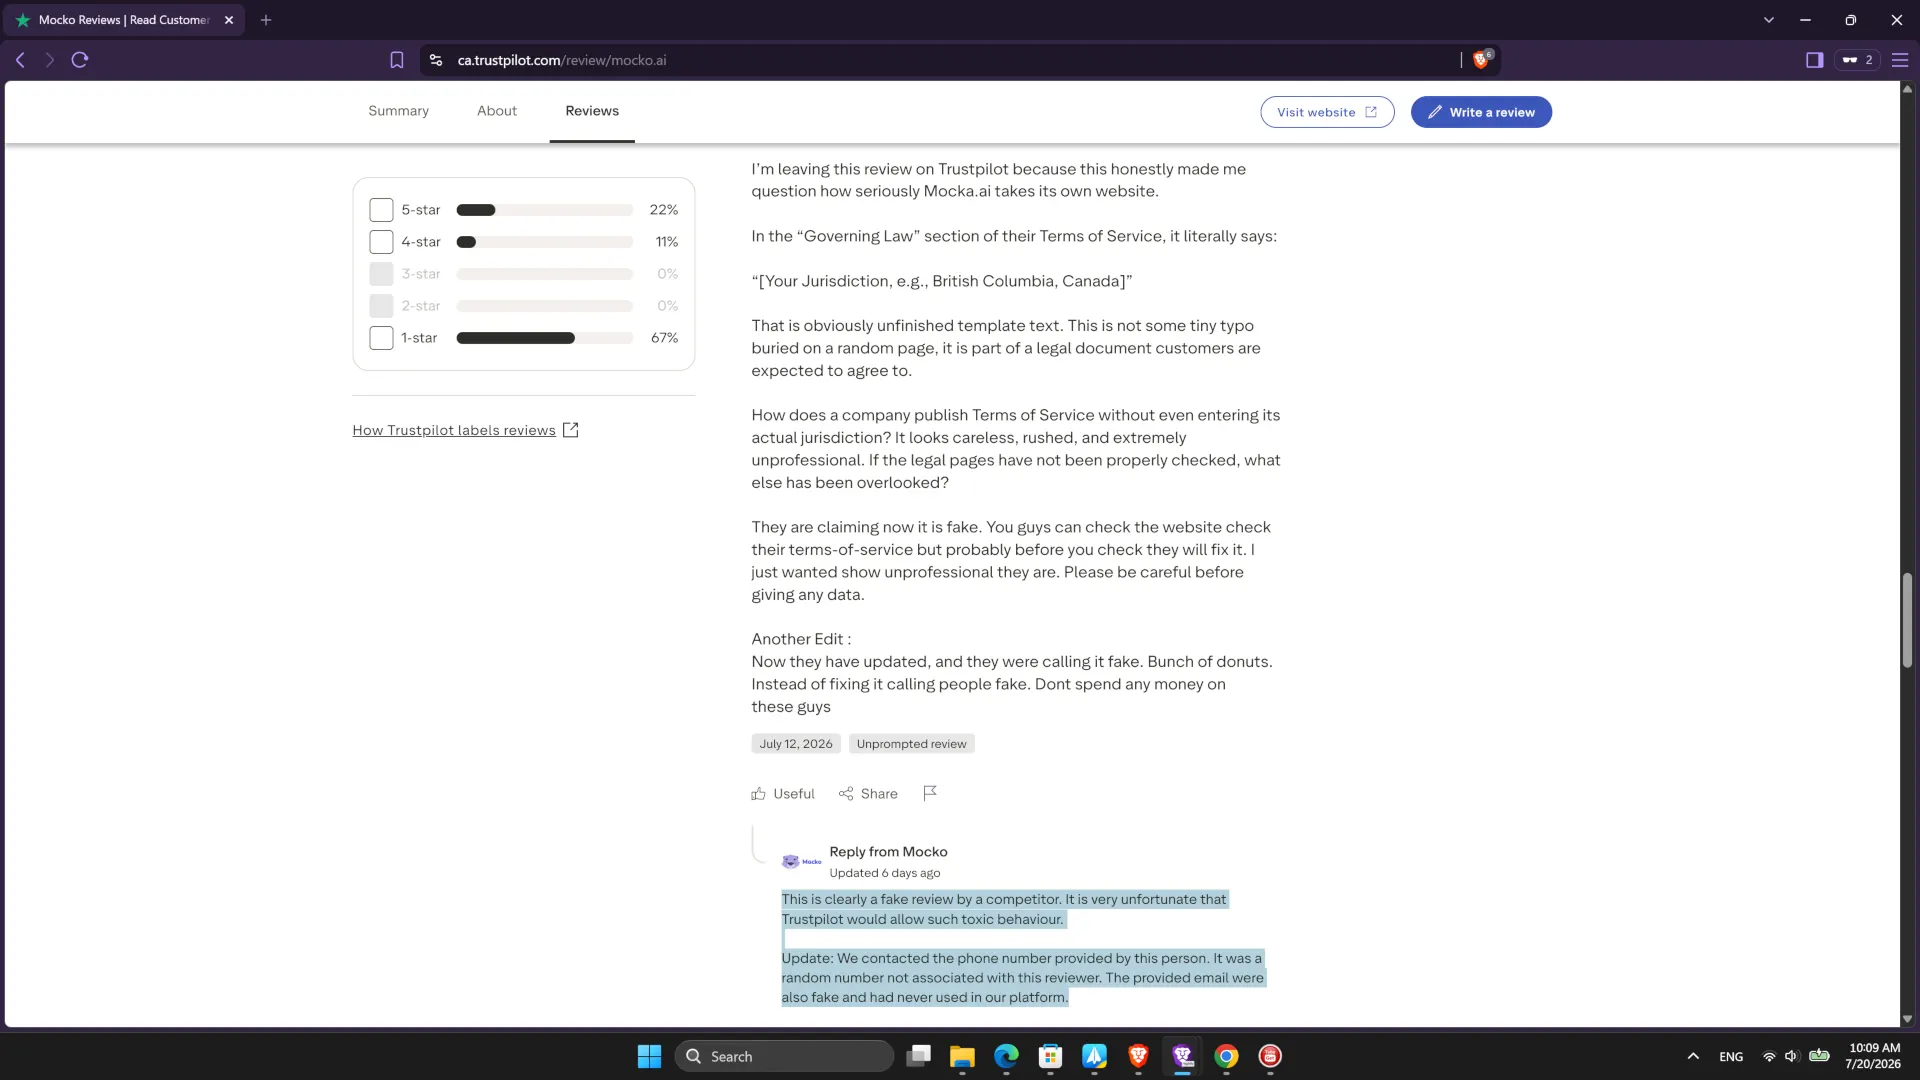Open battery status in the tray

(x=1820, y=1055)
